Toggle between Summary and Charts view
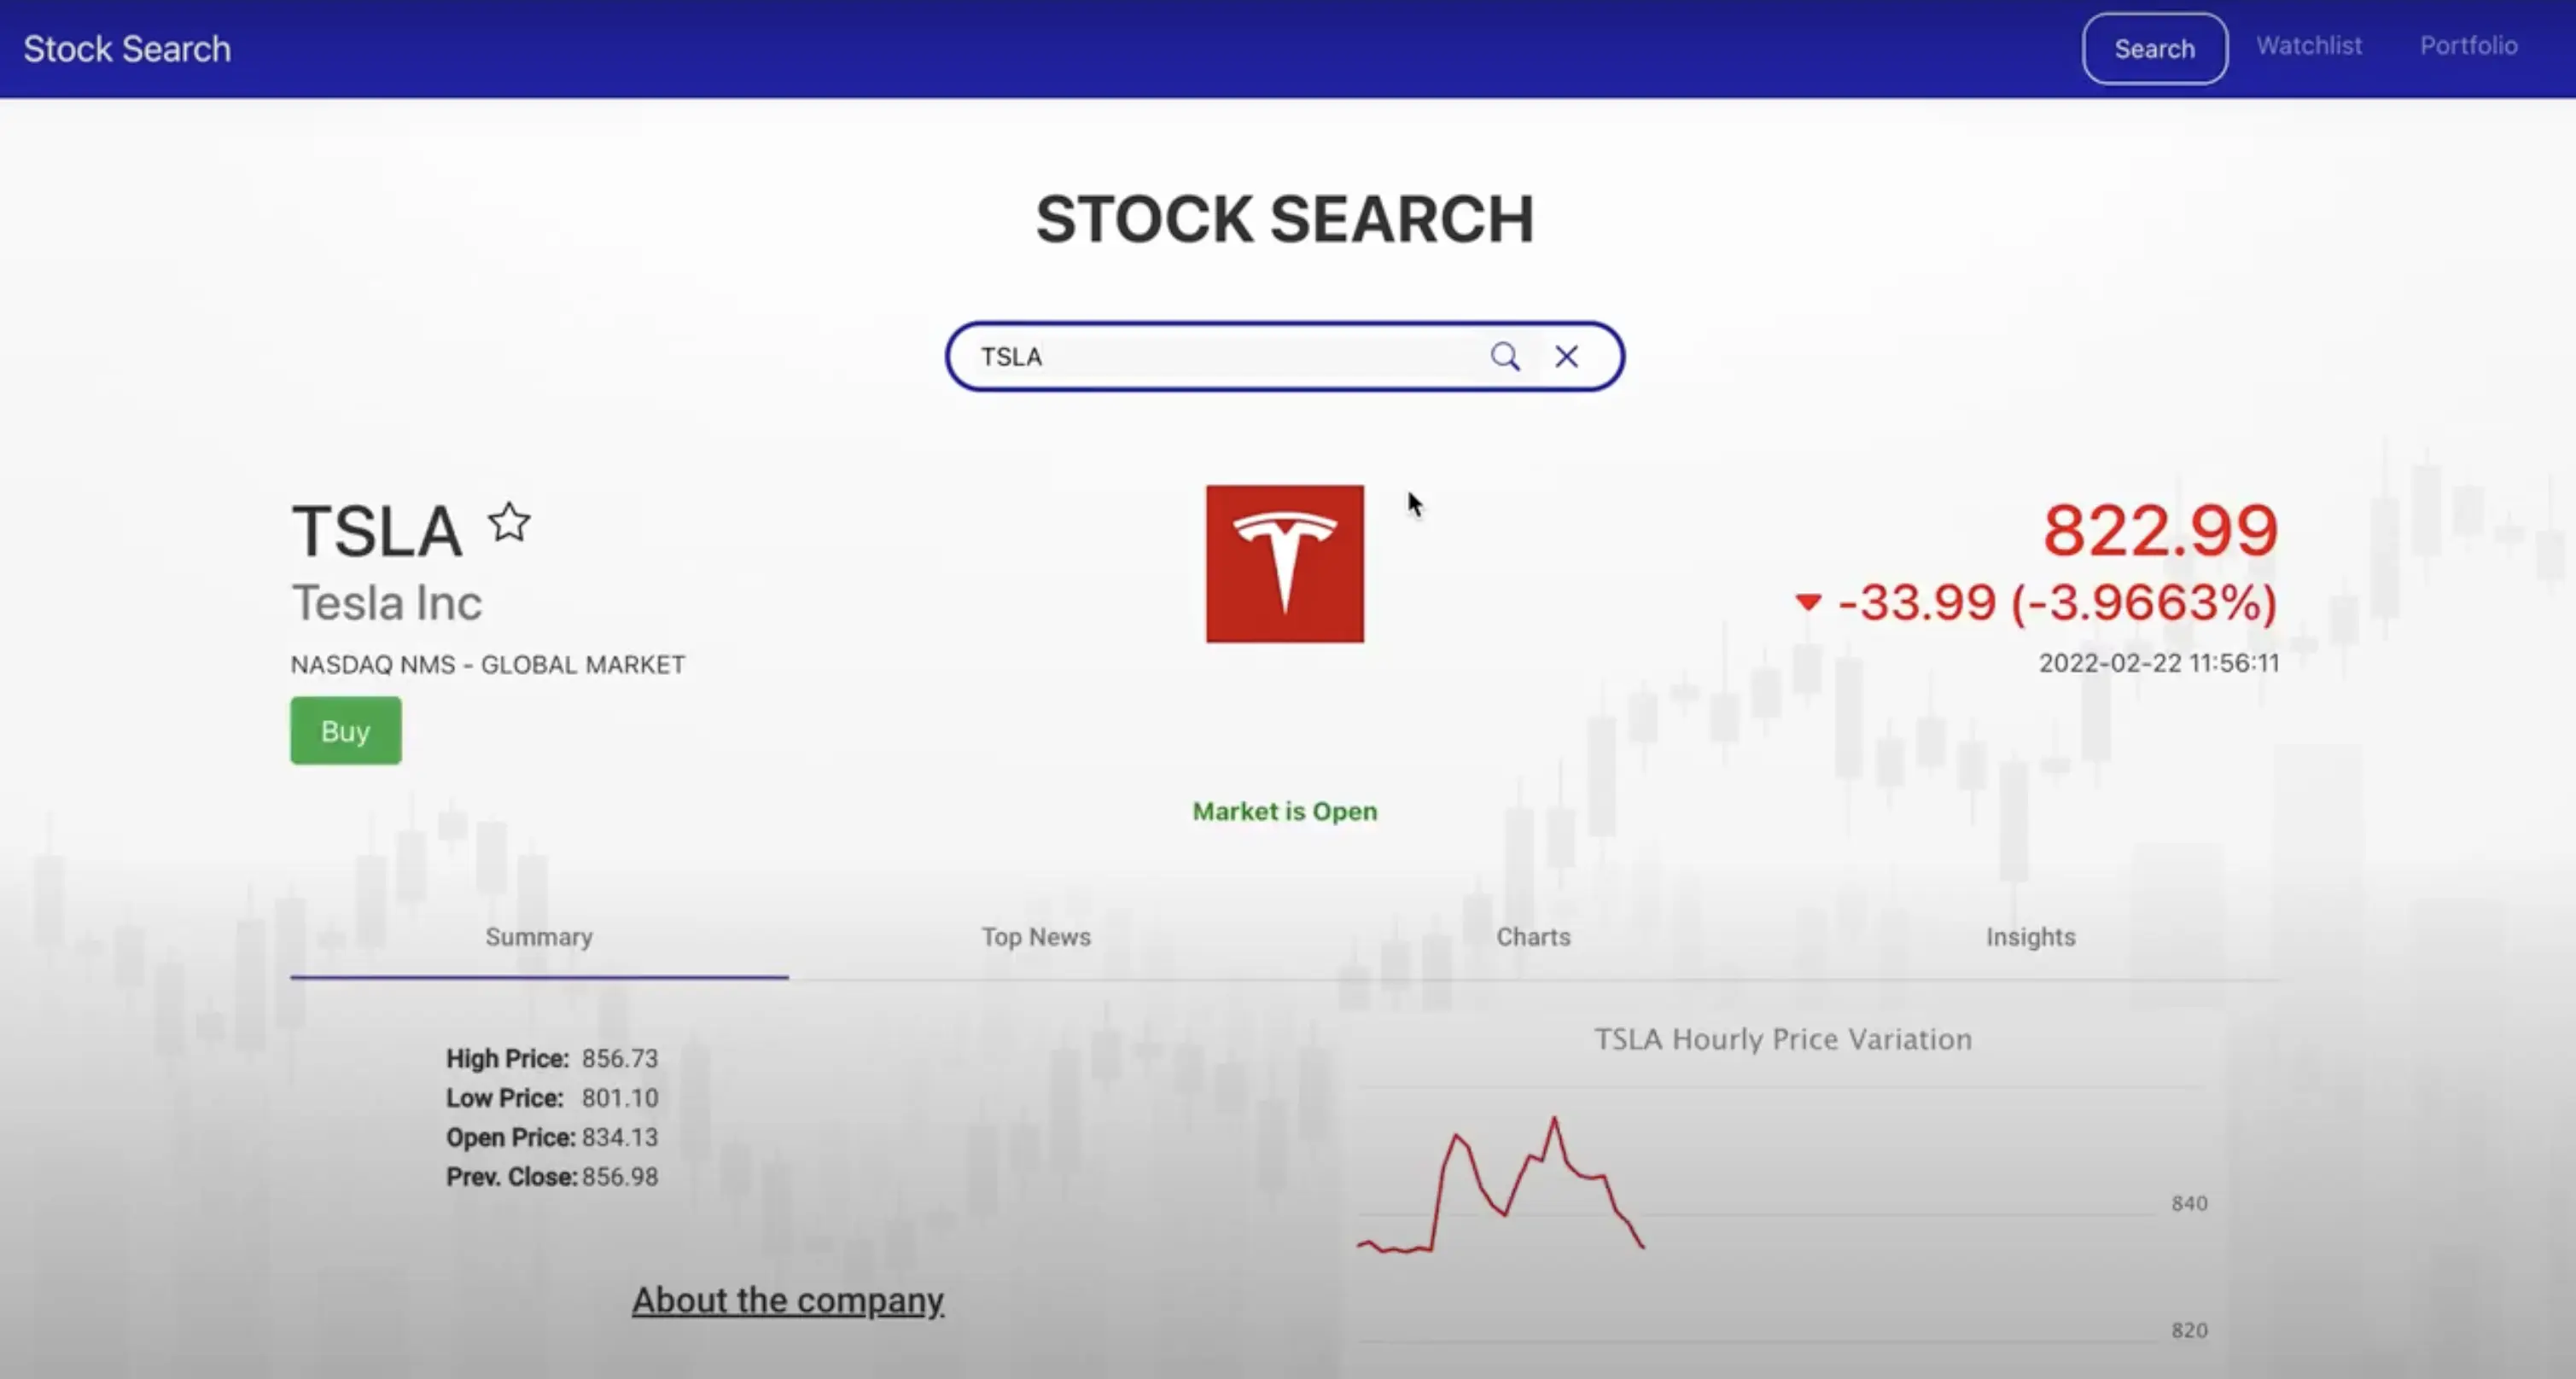Image resolution: width=2576 pixels, height=1379 pixels. pos(1531,936)
